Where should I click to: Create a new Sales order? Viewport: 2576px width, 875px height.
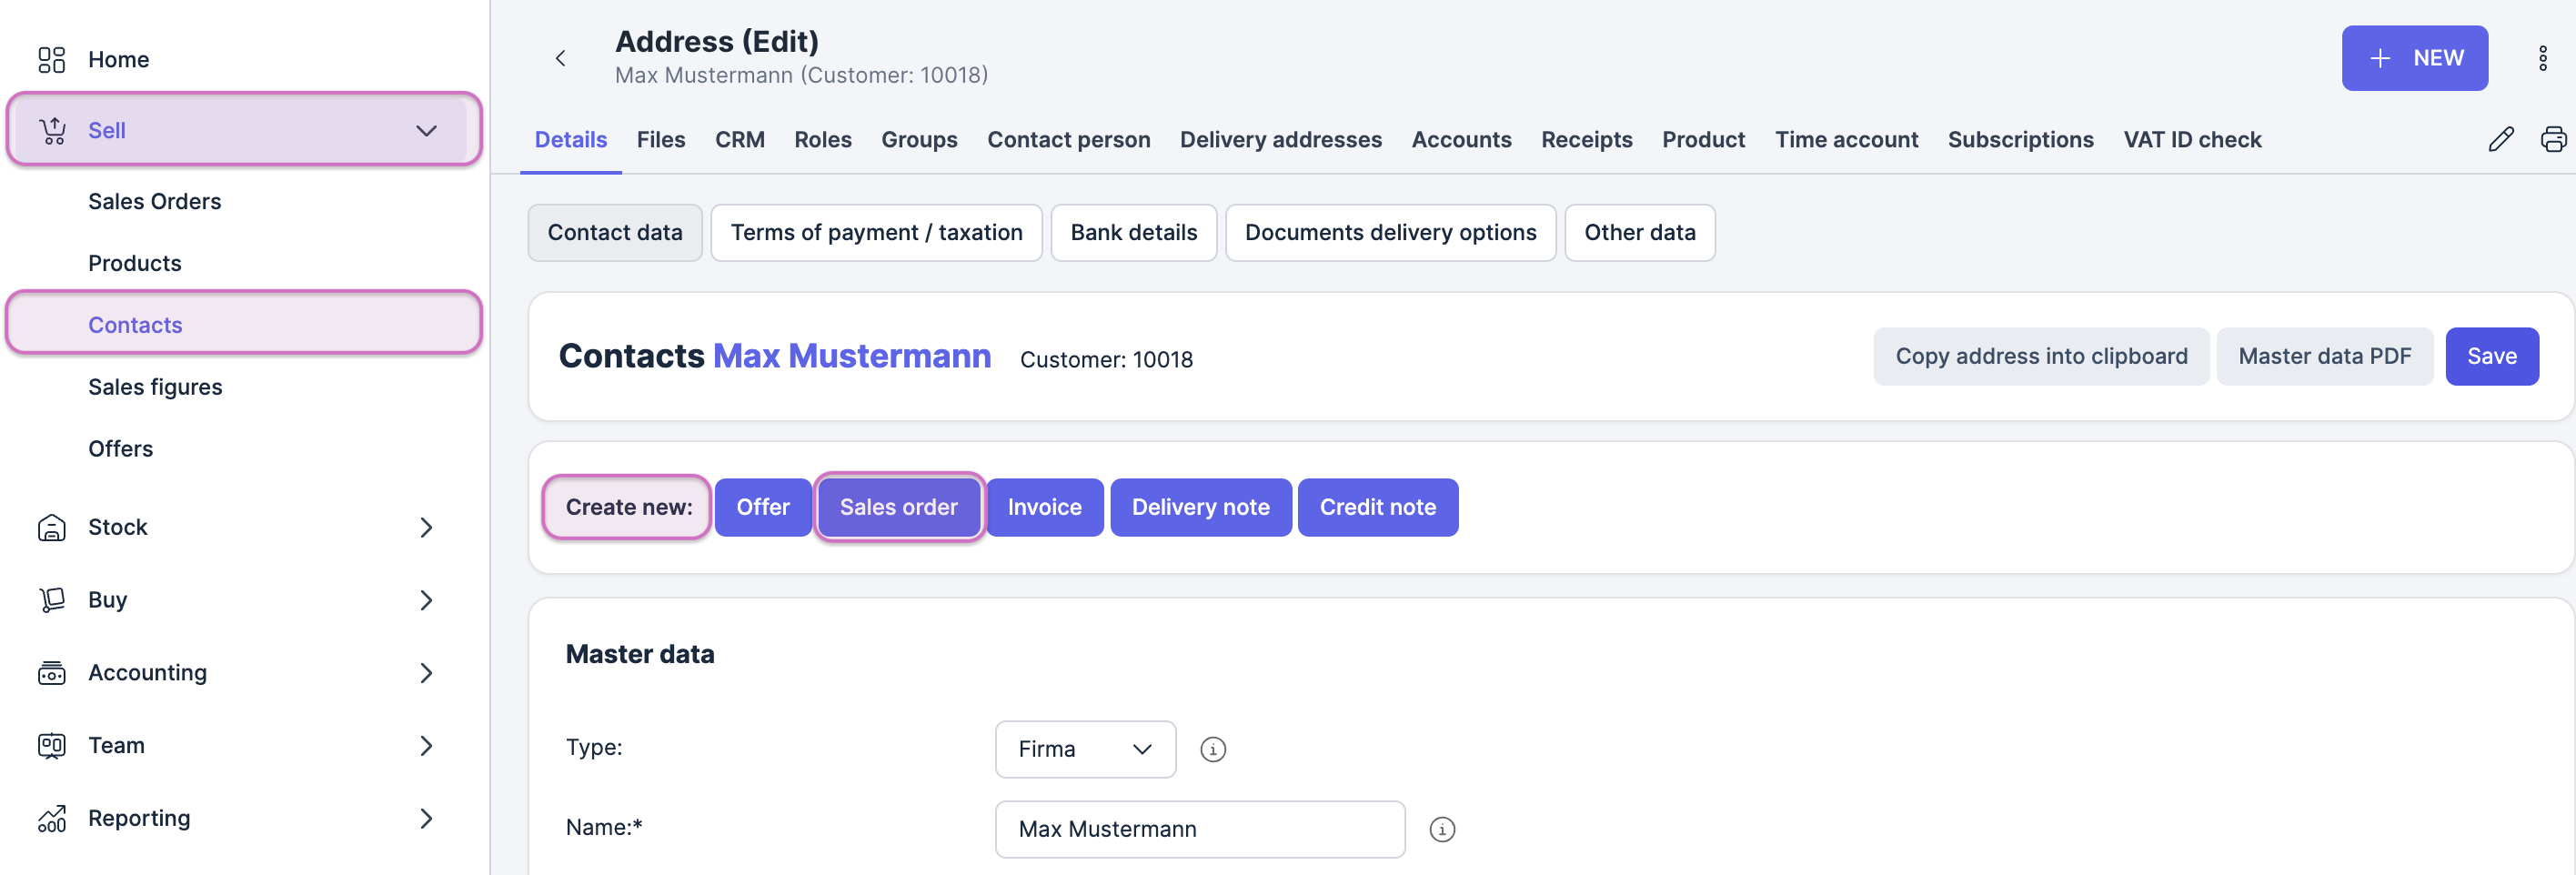point(898,507)
